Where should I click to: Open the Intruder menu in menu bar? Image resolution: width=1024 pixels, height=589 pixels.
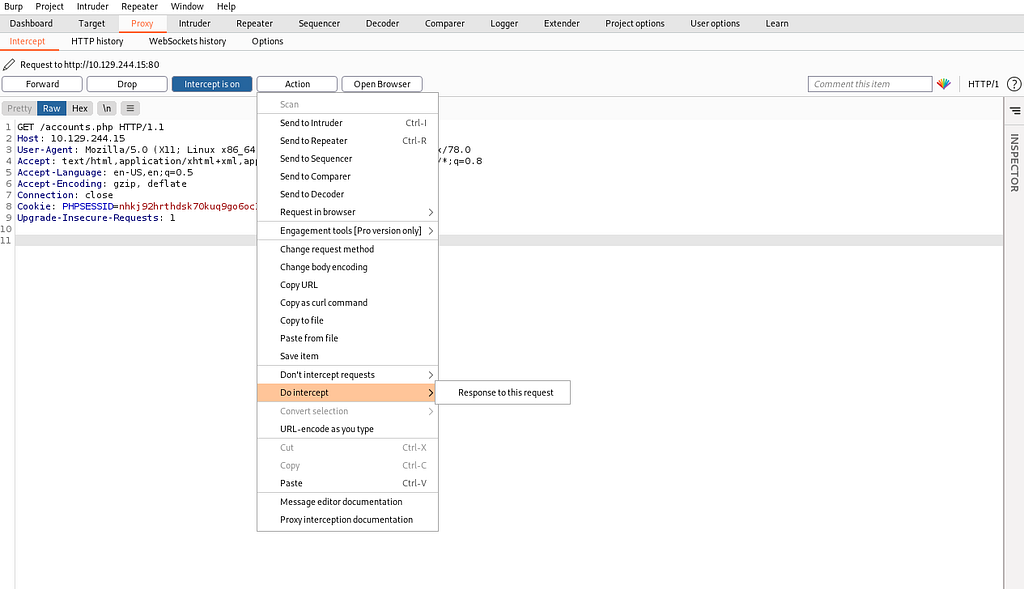pos(93,7)
